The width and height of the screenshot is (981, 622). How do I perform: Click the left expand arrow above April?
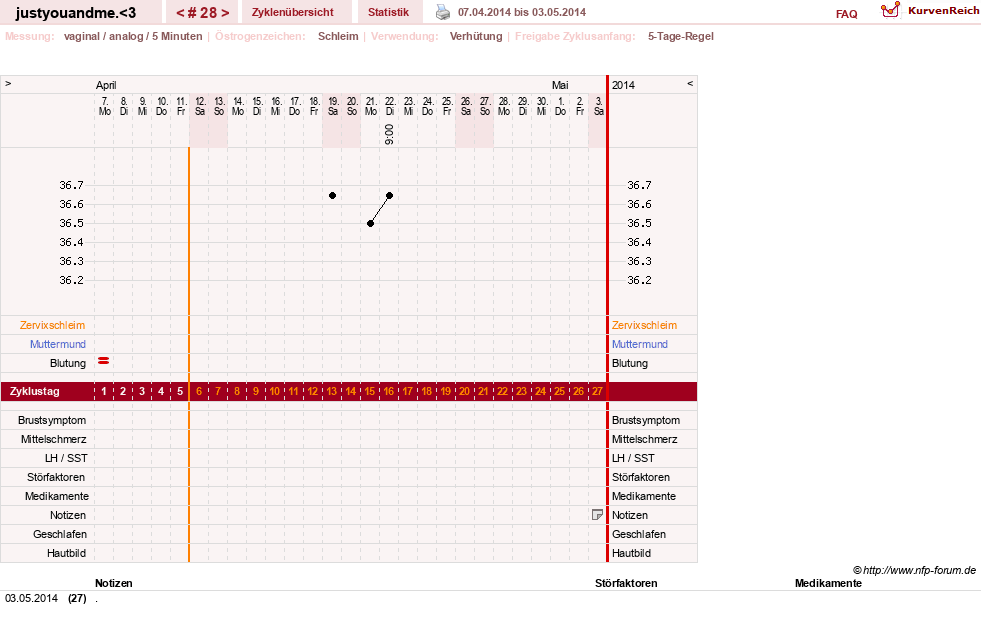pyautogui.click(x=8, y=83)
